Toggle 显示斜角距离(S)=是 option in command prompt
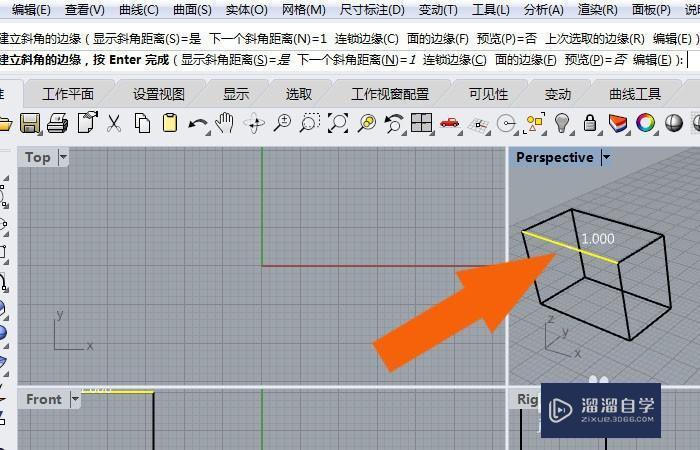The image size is (700, 450). click(236, 59)
